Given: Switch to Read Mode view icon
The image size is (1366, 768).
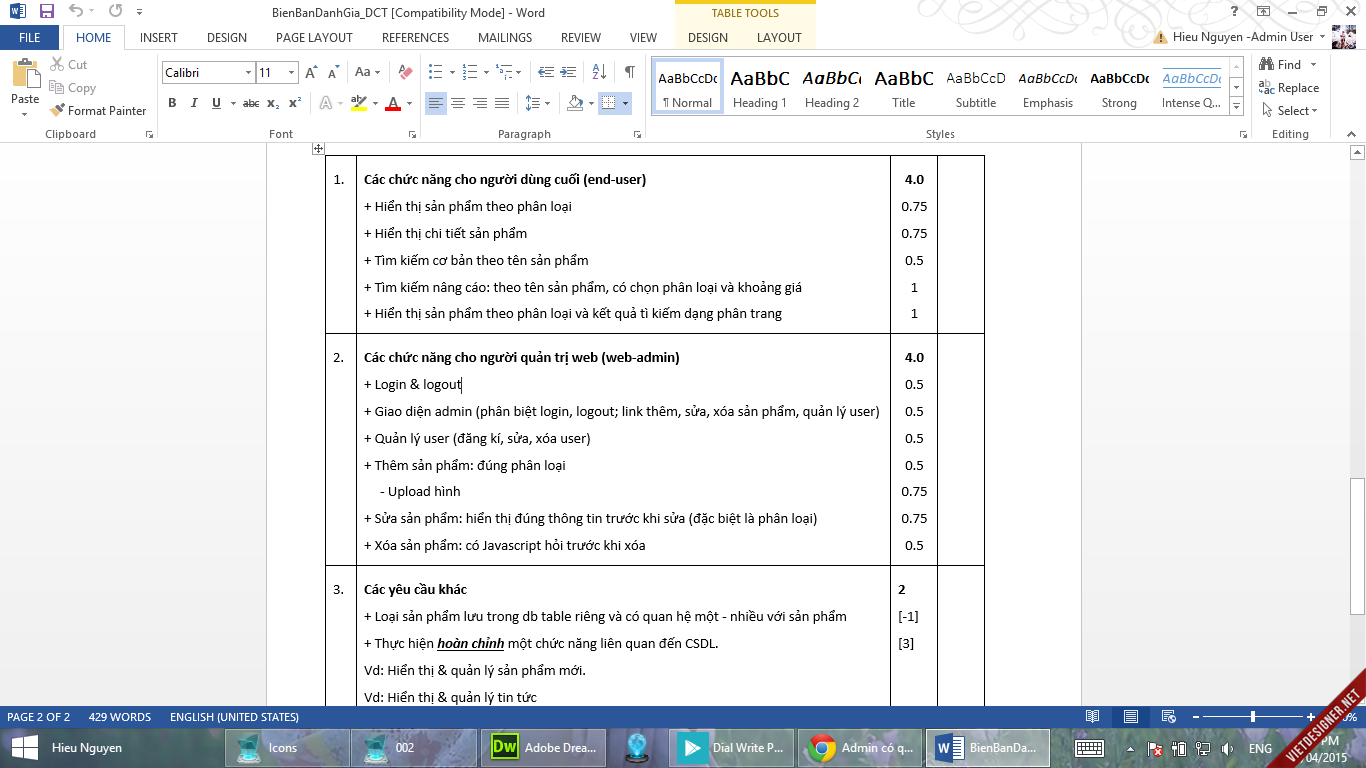Looking at the screenshot, I should click(x=1093, y=717).
